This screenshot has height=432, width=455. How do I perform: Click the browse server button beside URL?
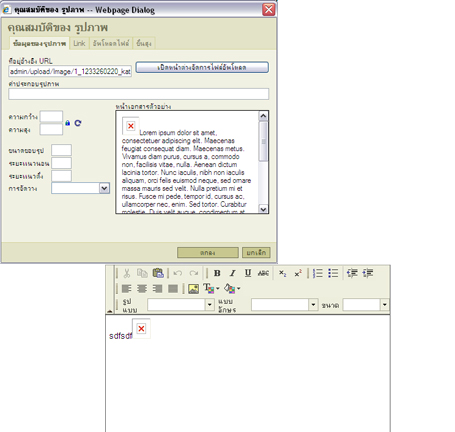click(202, 67)
